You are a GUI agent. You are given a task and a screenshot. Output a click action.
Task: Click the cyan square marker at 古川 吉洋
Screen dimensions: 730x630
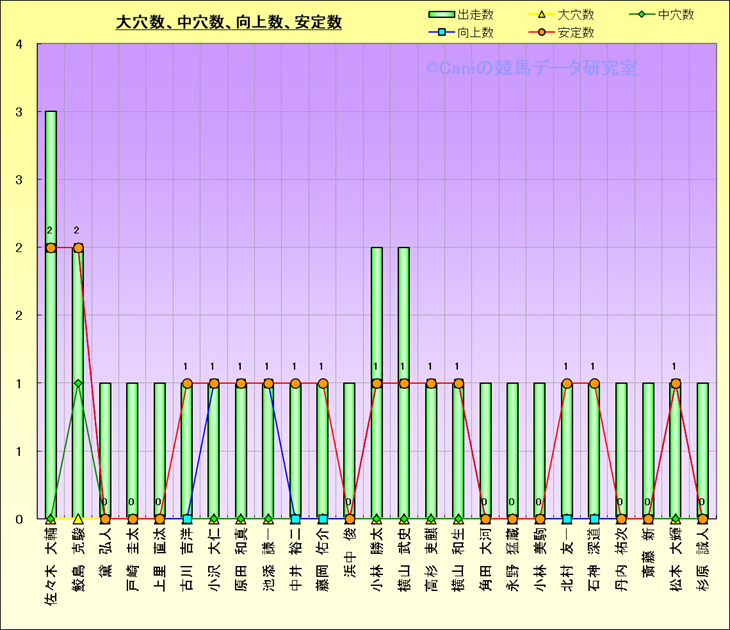(187, 519)
